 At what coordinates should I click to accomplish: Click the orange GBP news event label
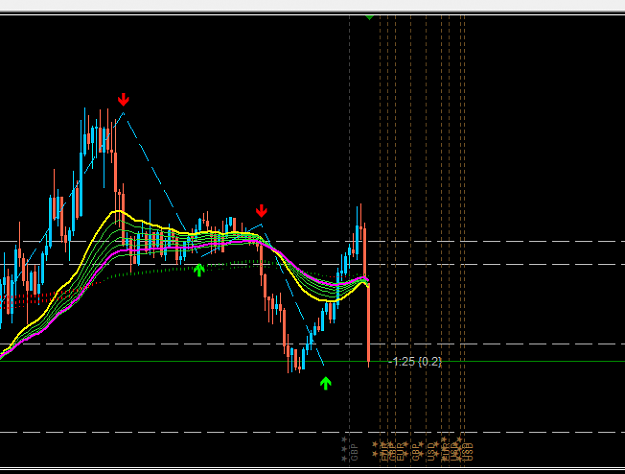click(417, 452)
